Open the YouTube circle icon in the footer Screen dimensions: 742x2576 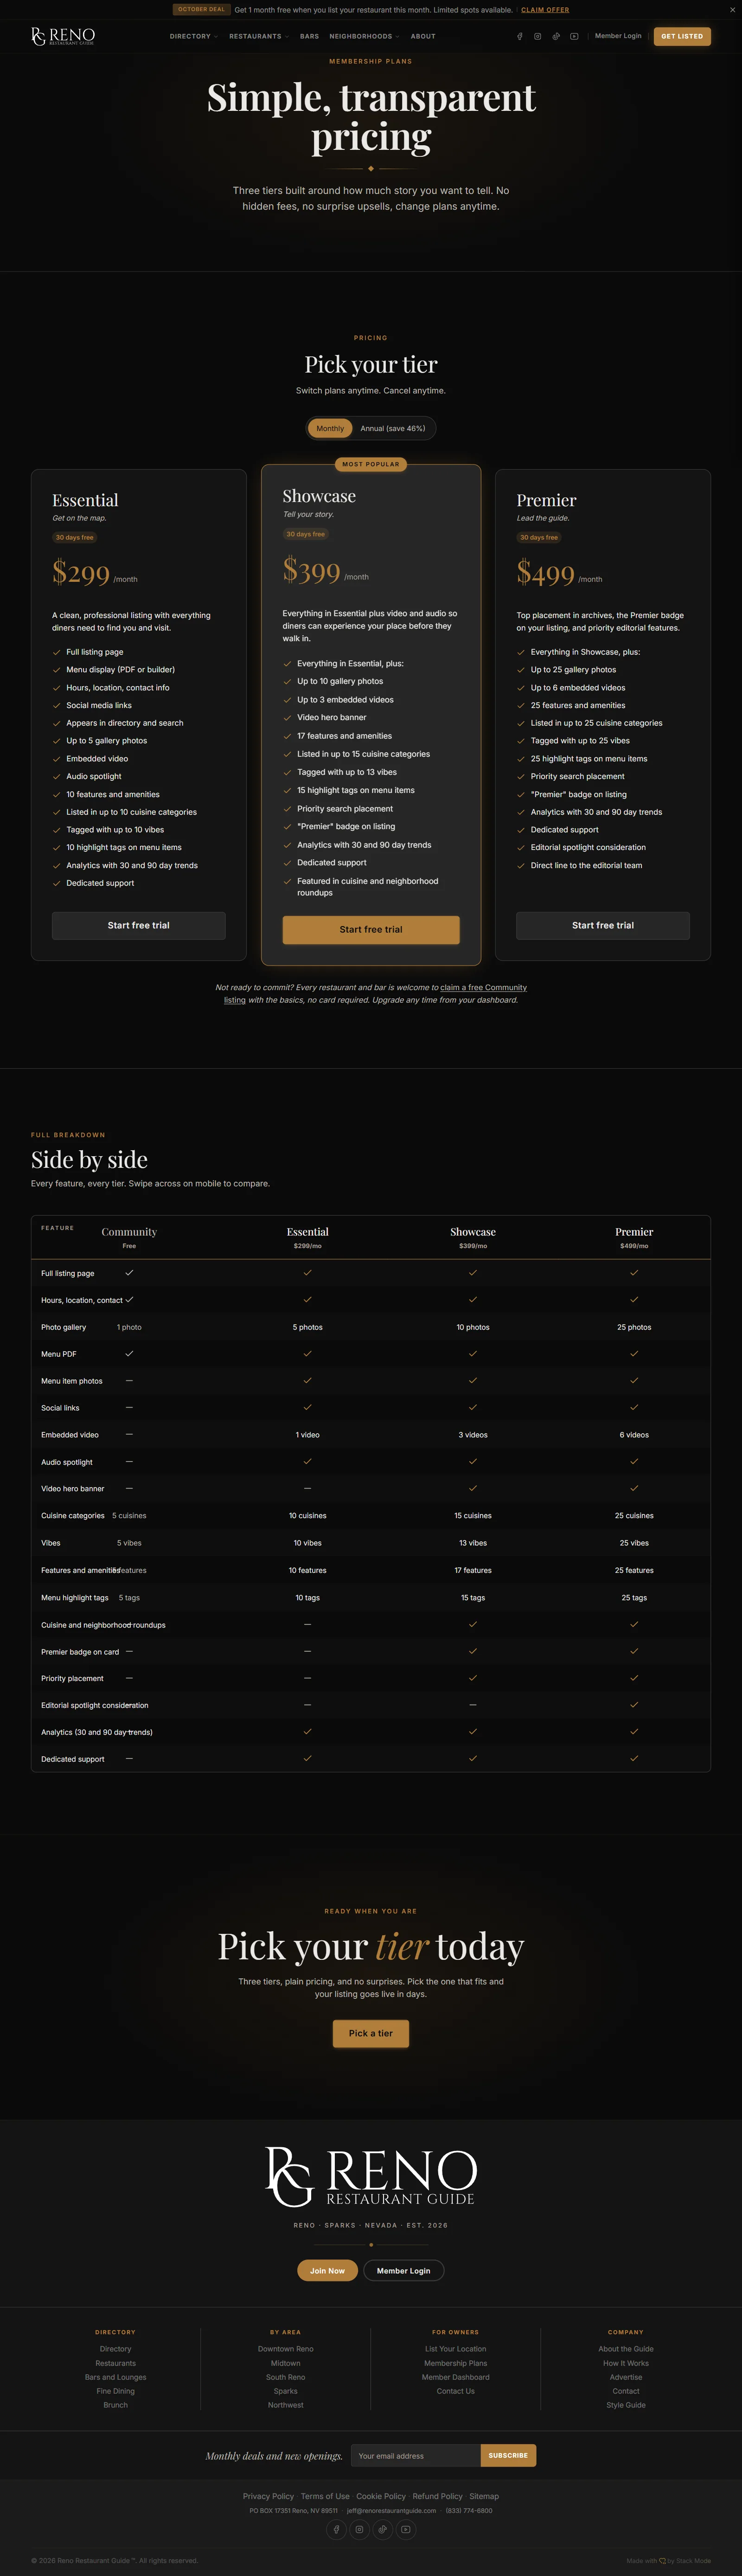(x=406, y=2529)
